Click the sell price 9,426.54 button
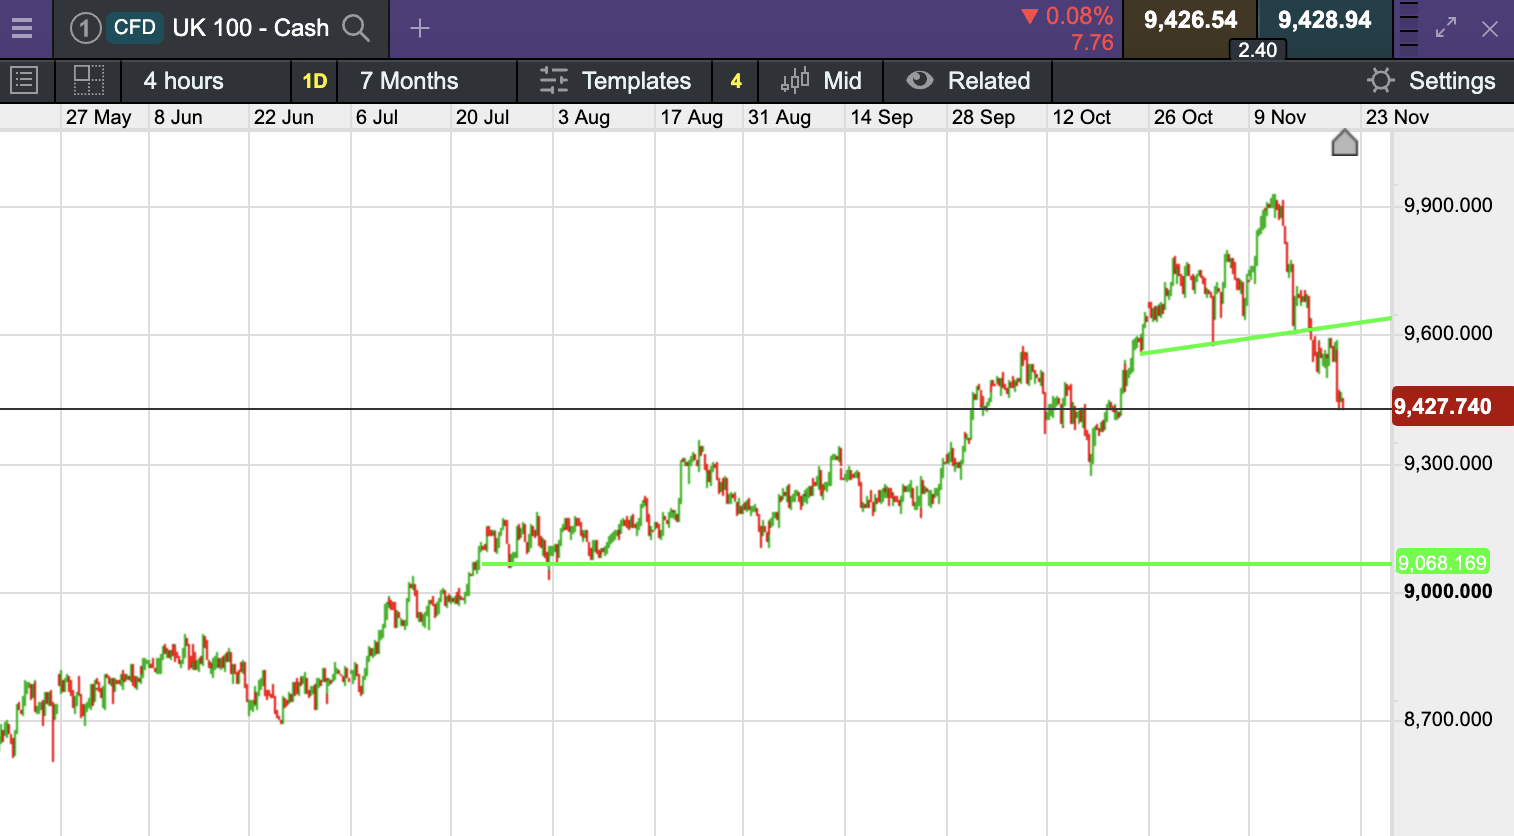The width and height of the screenshot is (1514, 836). click(x=1190, y=21)
